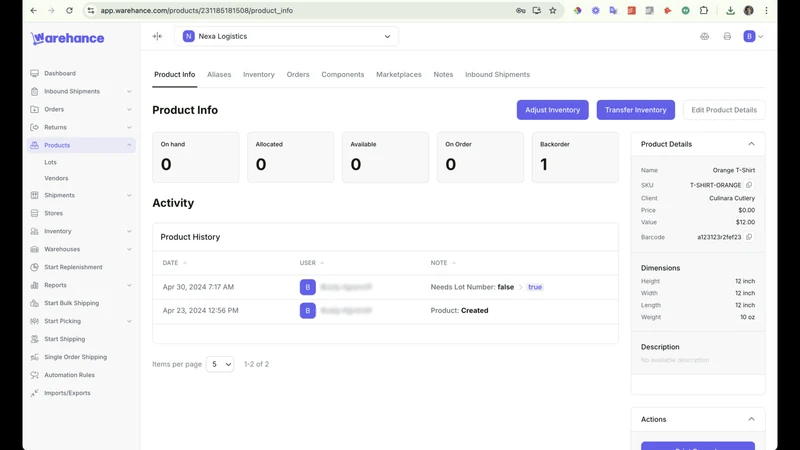The width and height of the screenshot is (800, 450).
Task: Open Dashboard icon in sidebar
Action: click(34, 73)
